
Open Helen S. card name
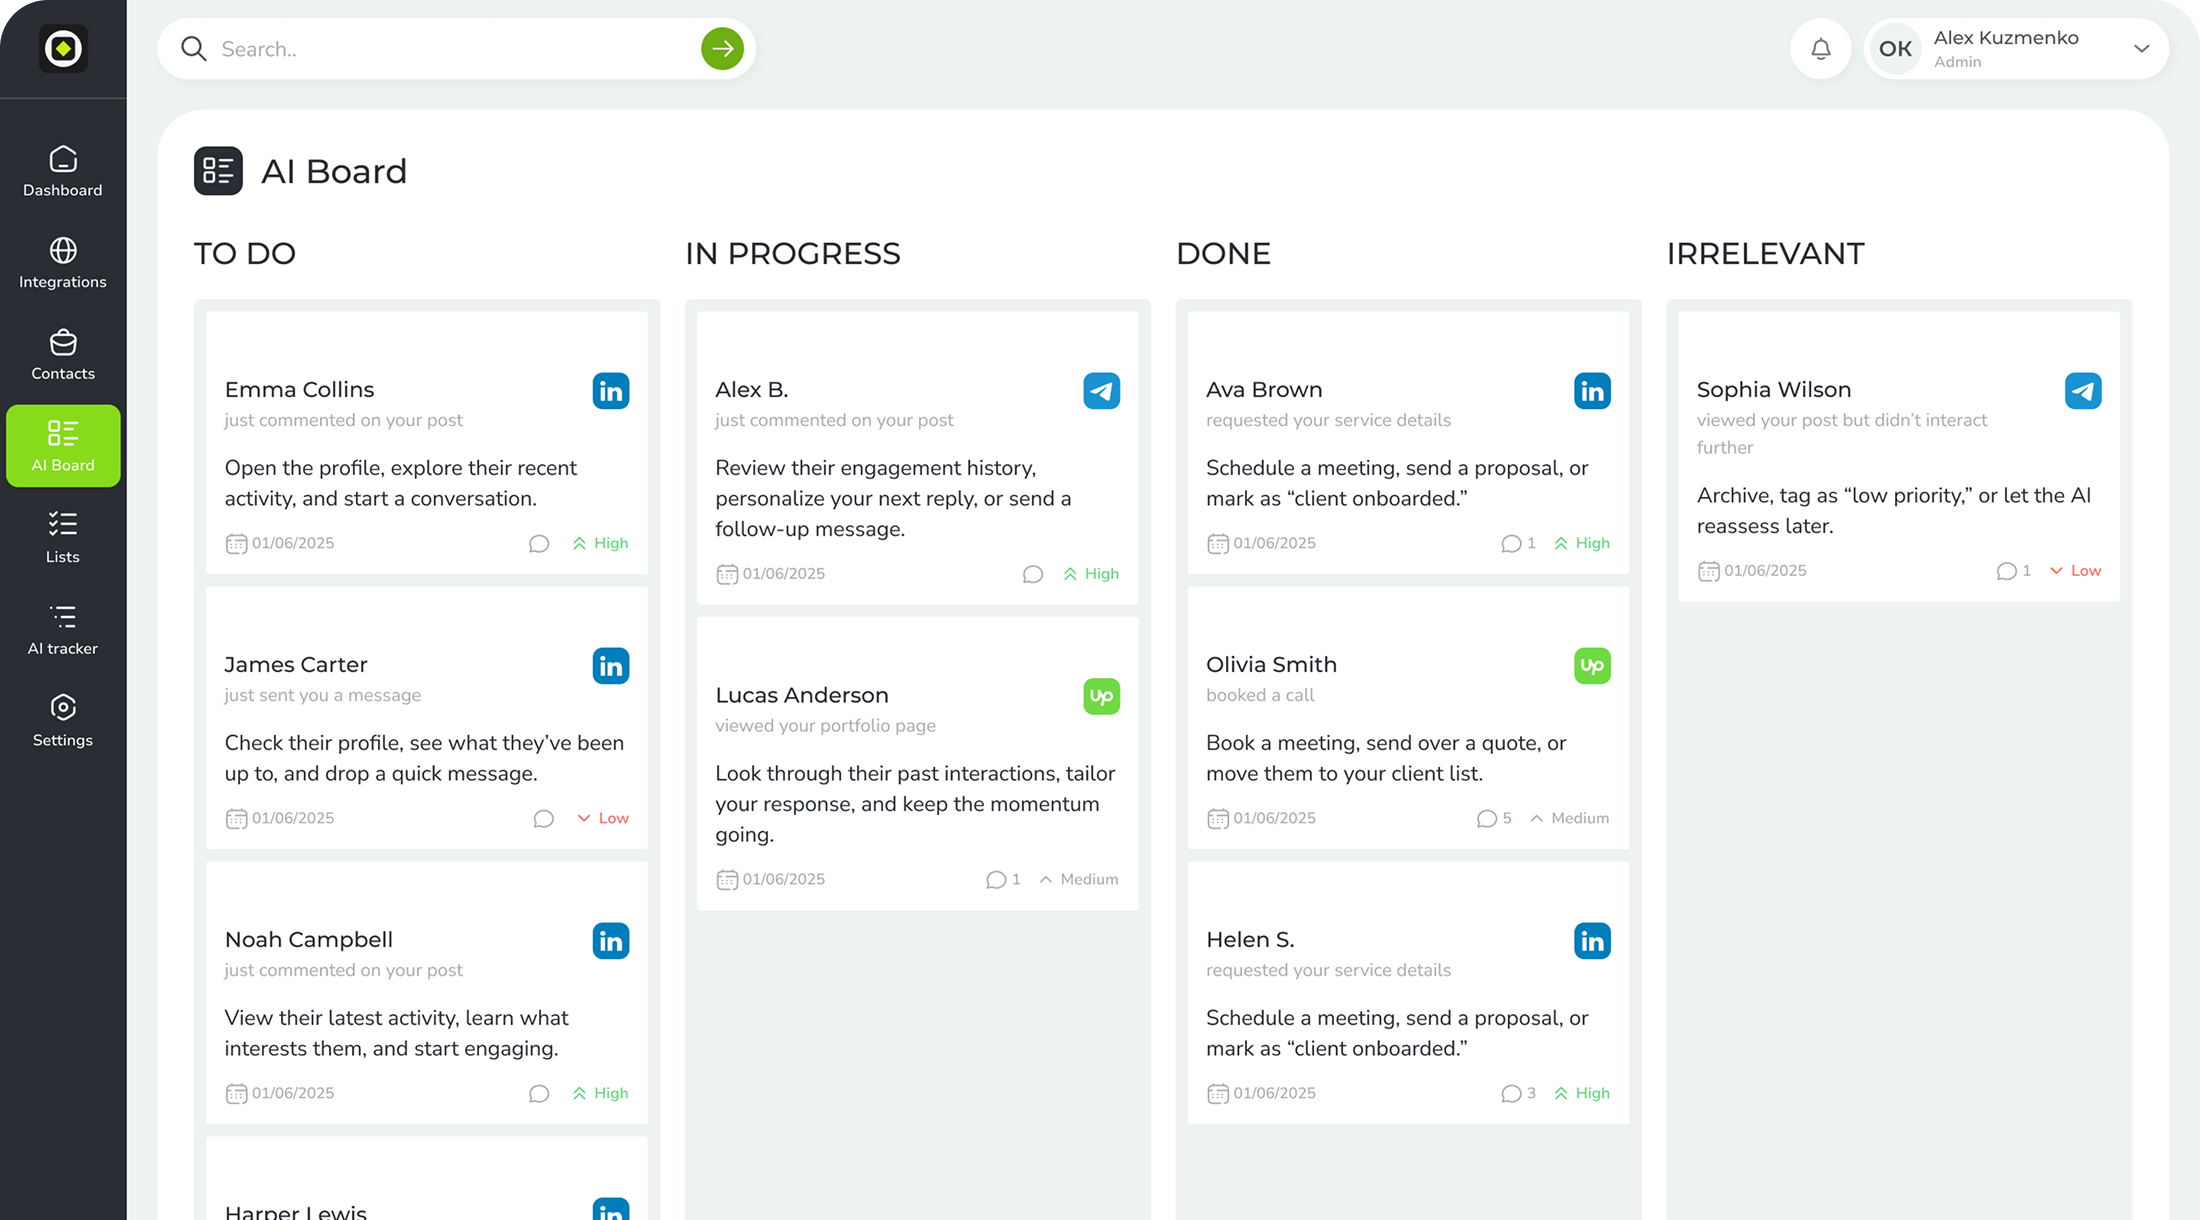(x=1249, y=940)
